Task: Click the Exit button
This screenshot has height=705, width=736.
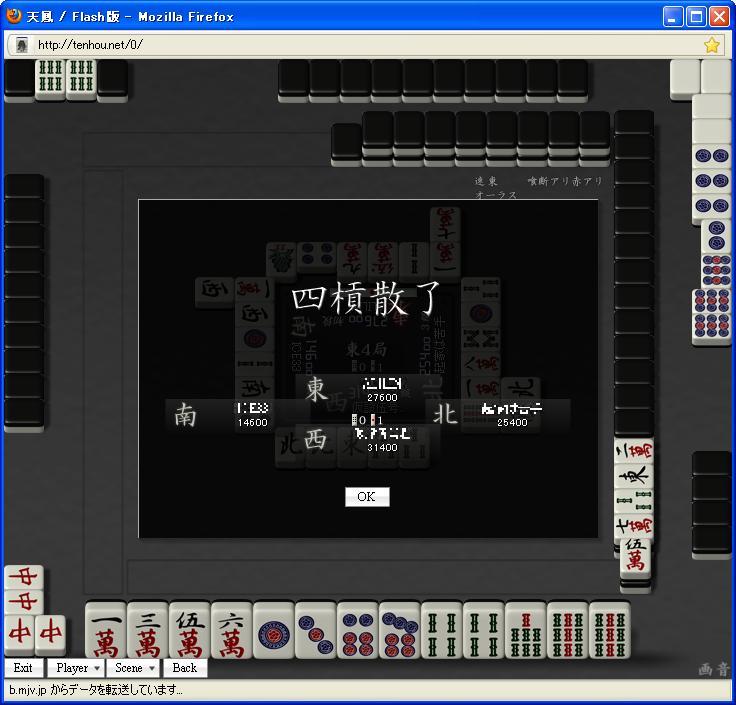Action: [23, 668]
